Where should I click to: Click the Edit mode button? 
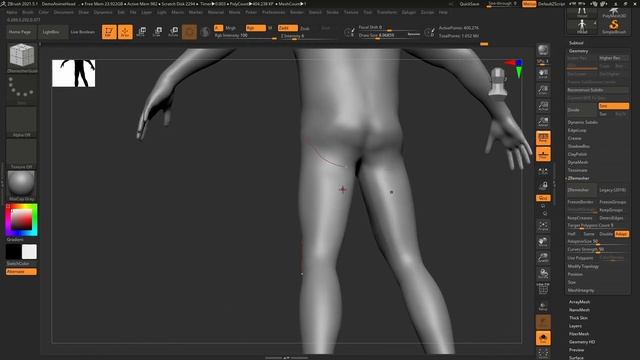click(x=109, y=32)
